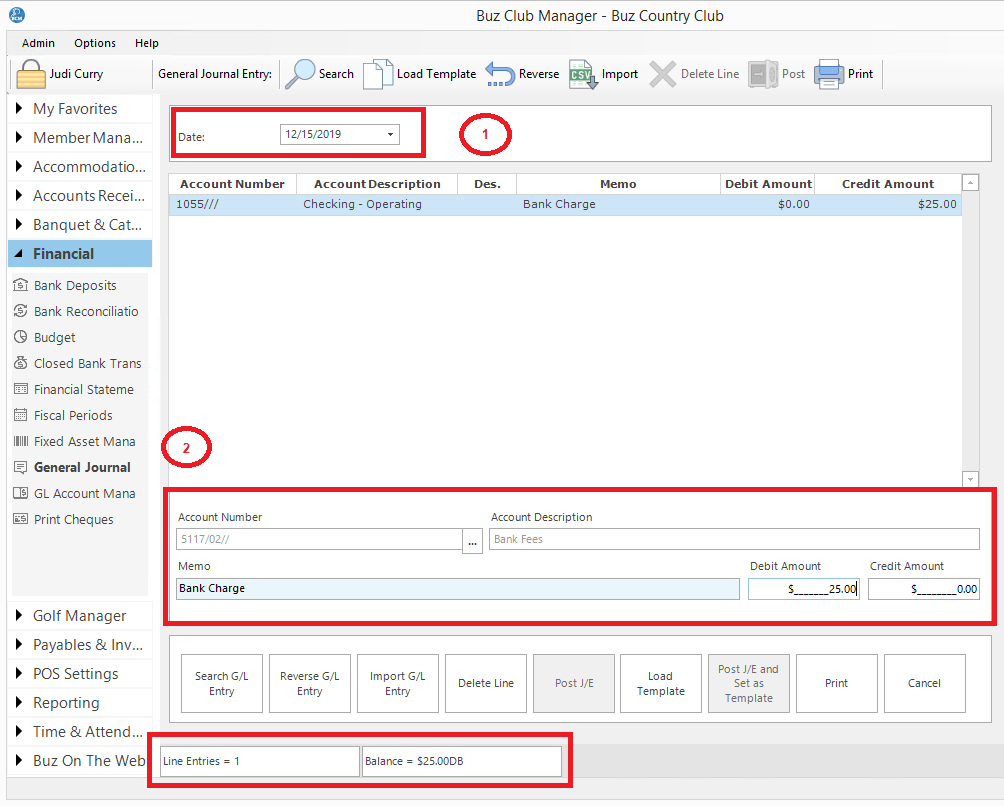Open the Date dropdown calendar
Viewport: 1004px width, 806px height.
click(390, 134)
